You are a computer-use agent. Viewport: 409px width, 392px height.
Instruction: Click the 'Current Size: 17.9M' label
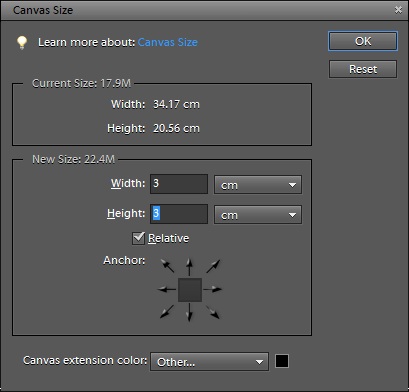(x=81, y=83)
